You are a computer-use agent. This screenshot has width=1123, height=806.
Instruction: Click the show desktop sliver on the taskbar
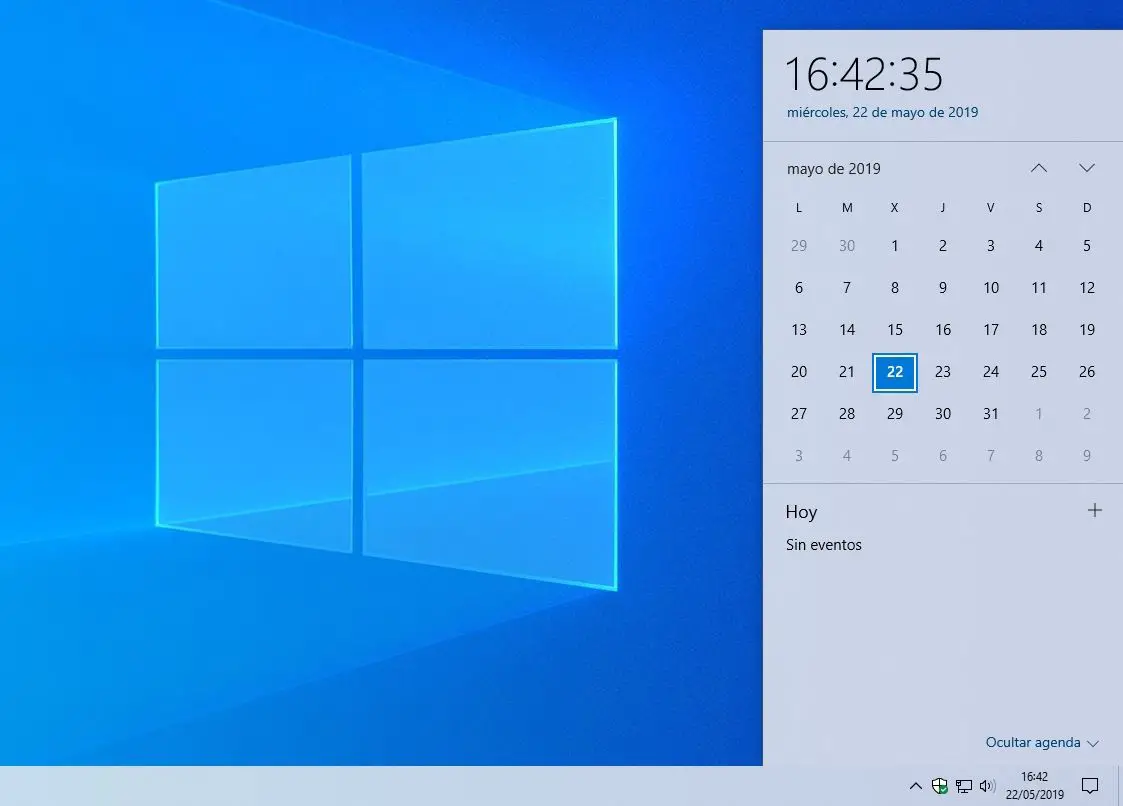(x=1119, y=786)
